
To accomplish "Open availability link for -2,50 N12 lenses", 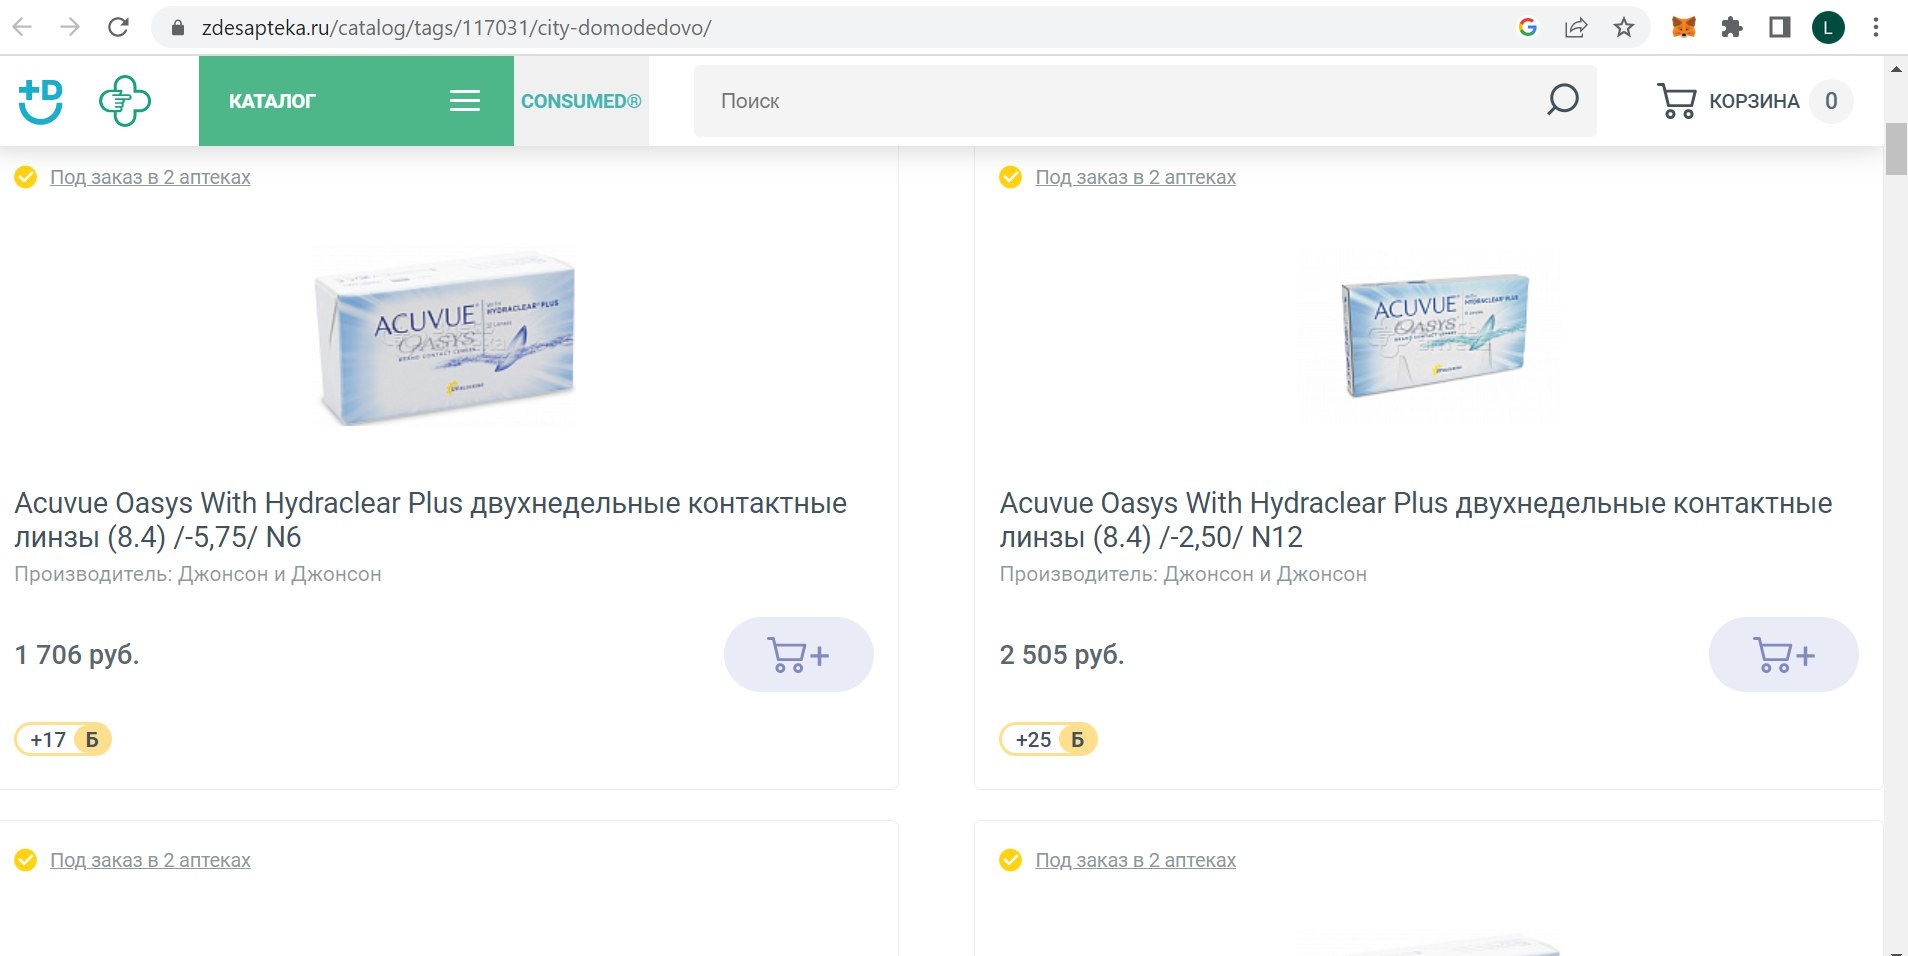I will pos(1135,177).
